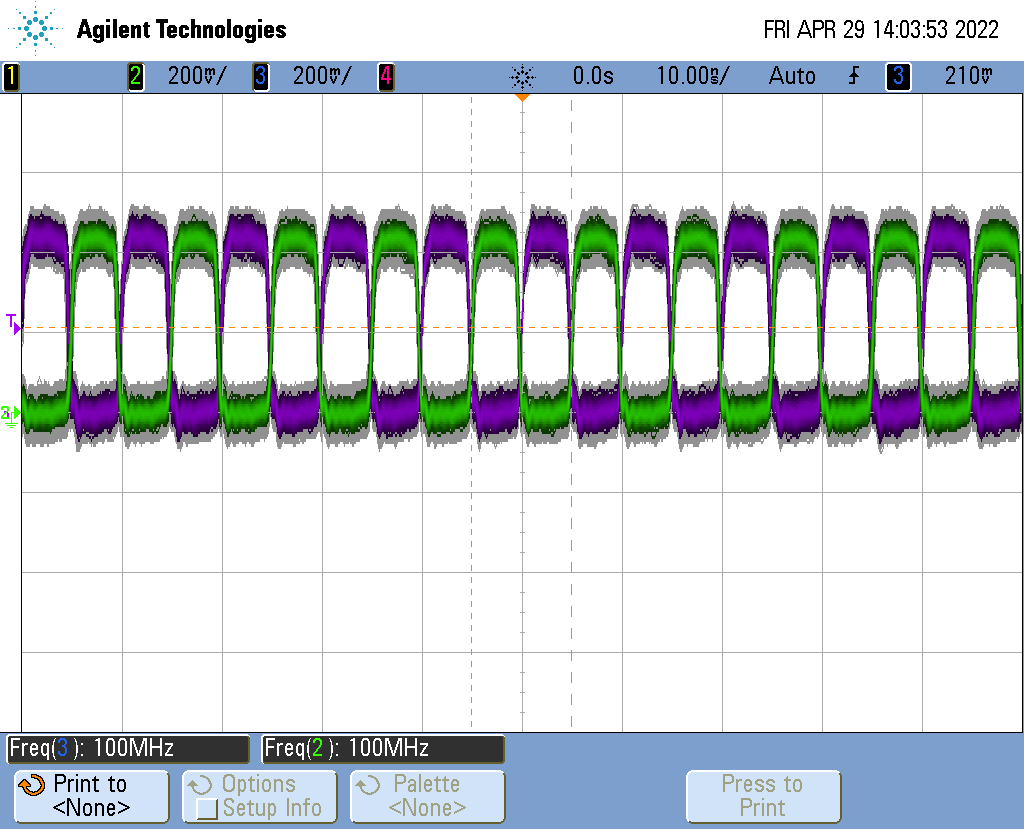Open the Print to None selector
The image size is (1024, 829).
point(90,796)
